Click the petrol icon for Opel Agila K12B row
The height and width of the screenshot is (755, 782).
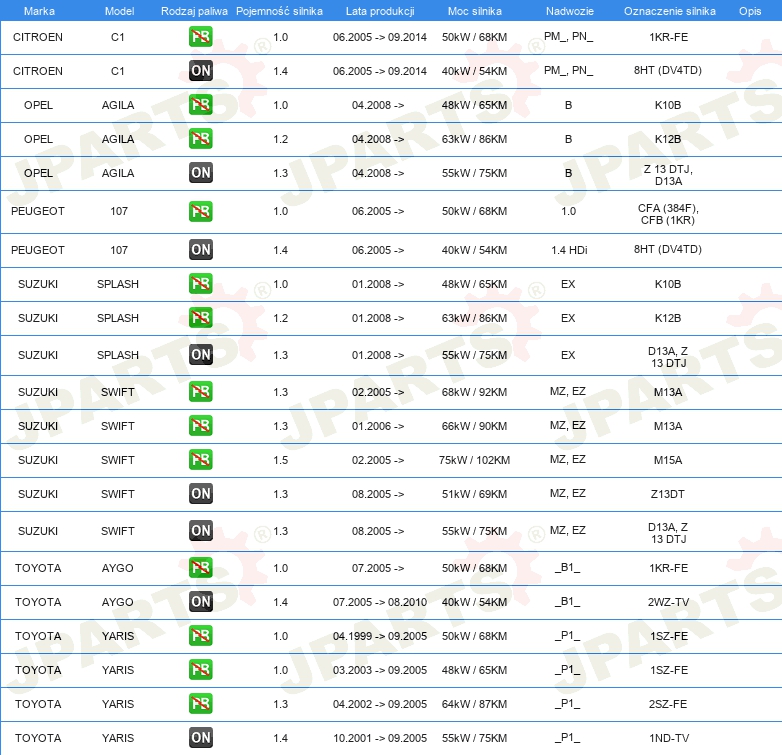pyautogui.click(x=200, y=139)
